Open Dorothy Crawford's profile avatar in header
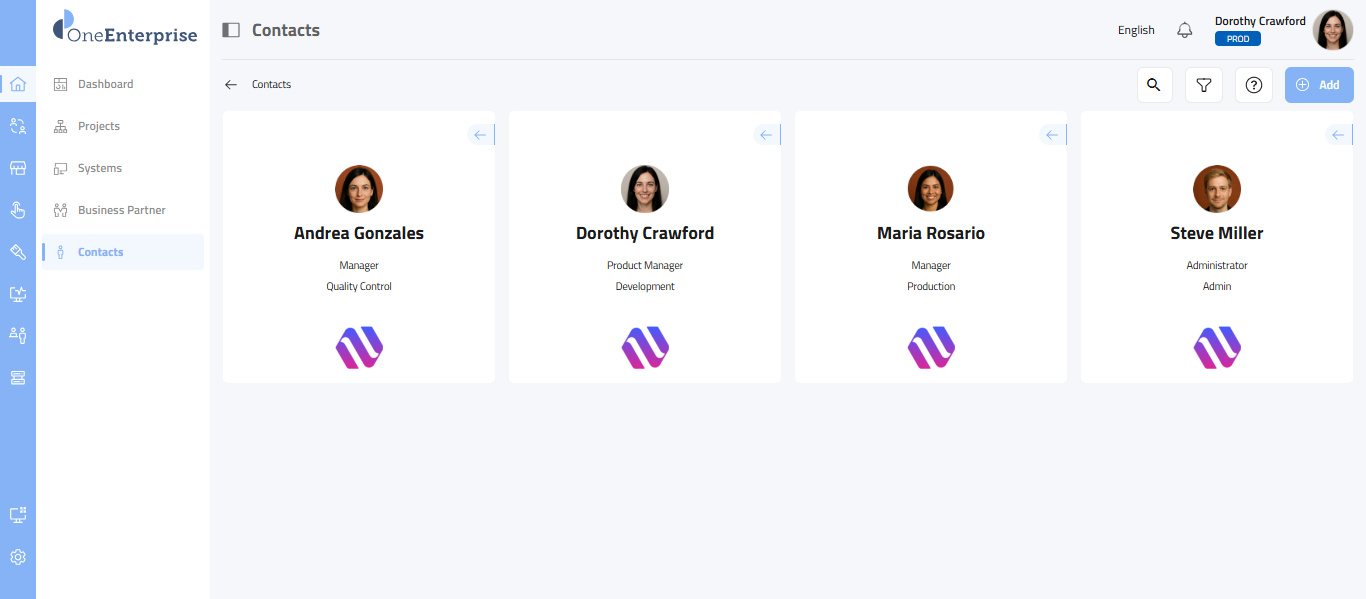 click(1332, 30)
